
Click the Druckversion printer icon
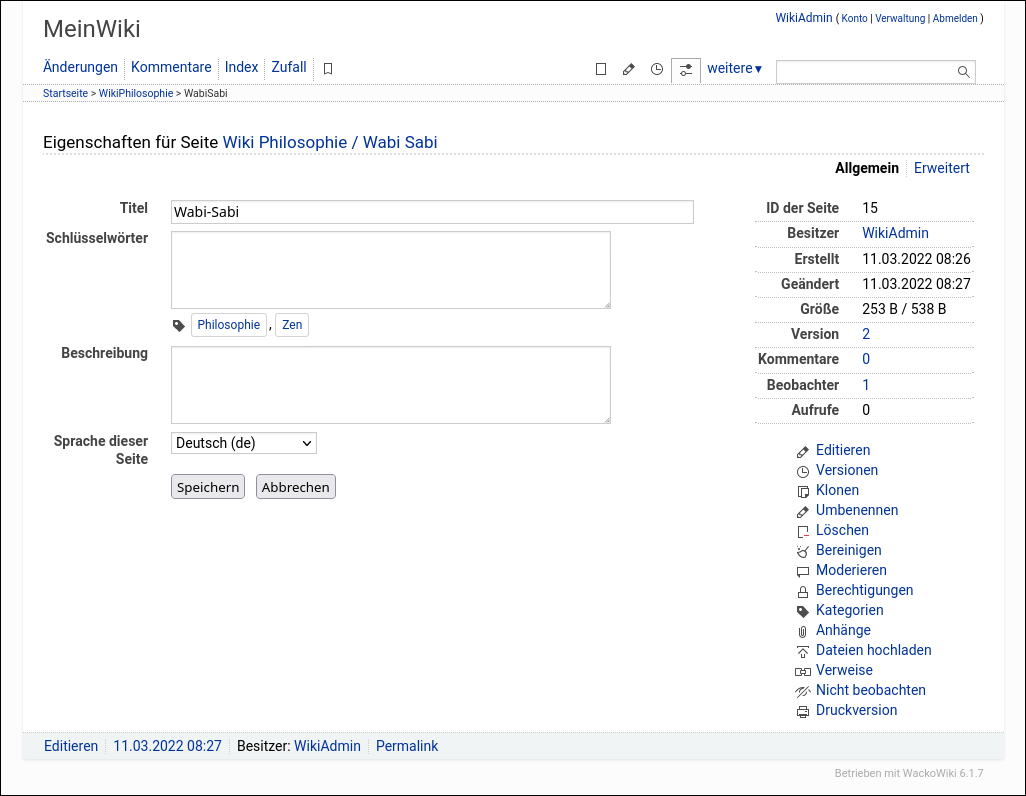[x=802, y=711]
